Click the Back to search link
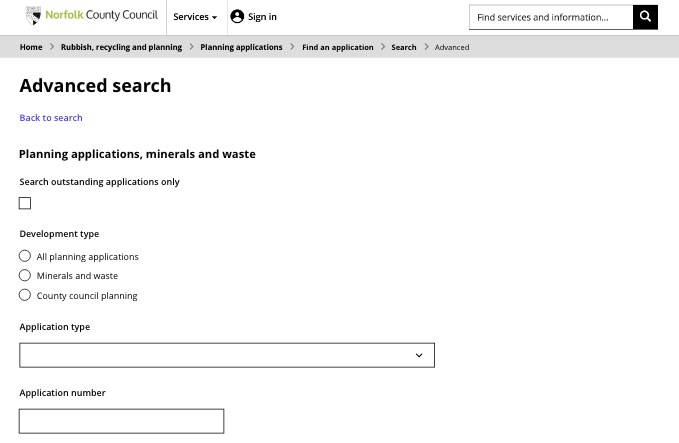679x443 pixels. click(51, 118)
